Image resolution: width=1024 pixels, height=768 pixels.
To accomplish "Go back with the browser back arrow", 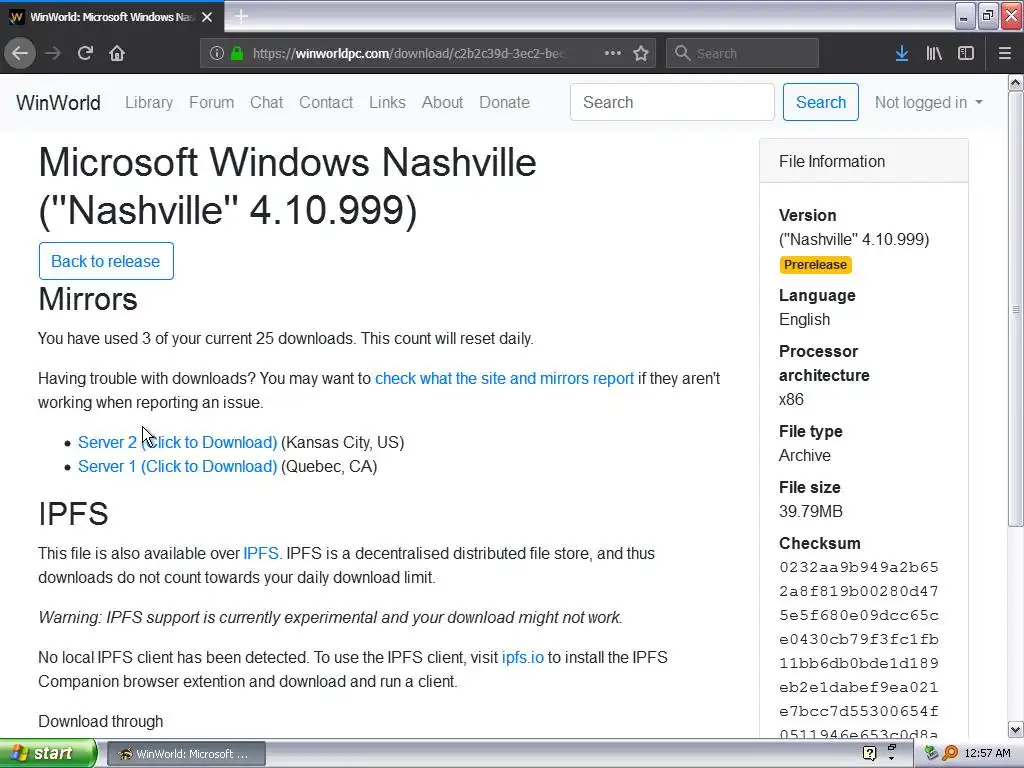I will tap(20, 53).
